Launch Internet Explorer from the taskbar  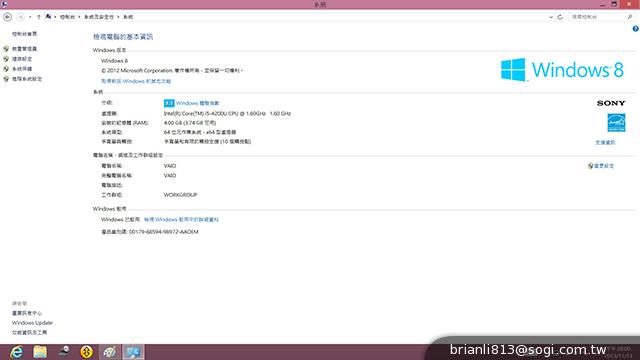pos(16,352)
